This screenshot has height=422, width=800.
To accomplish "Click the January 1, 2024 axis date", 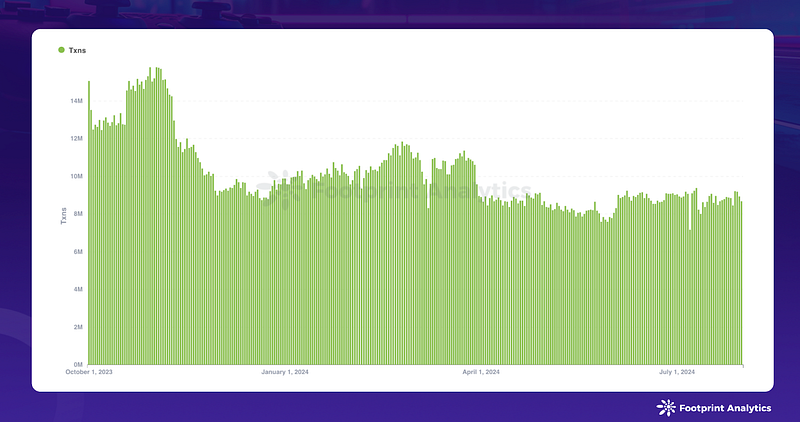I will pos(285,372).
